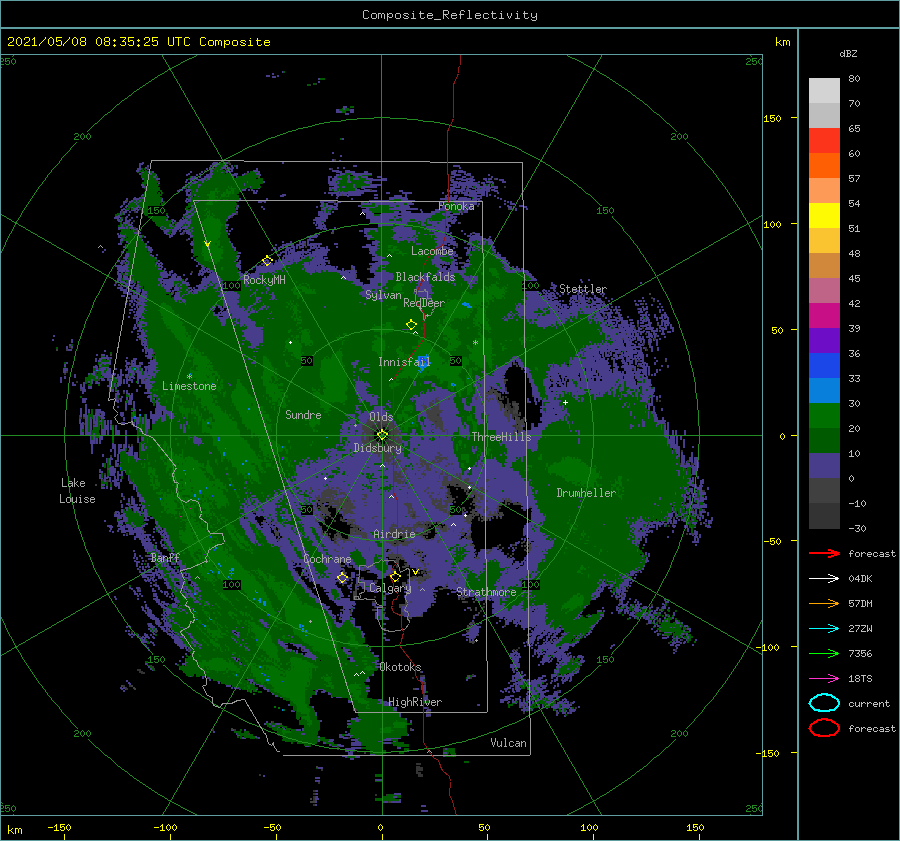The height and width of the screenshot is (841, 900).
Task: Click the yellow radar-site diamond above Didsbury
Action: pyautogui.click(x=382, y=435)
